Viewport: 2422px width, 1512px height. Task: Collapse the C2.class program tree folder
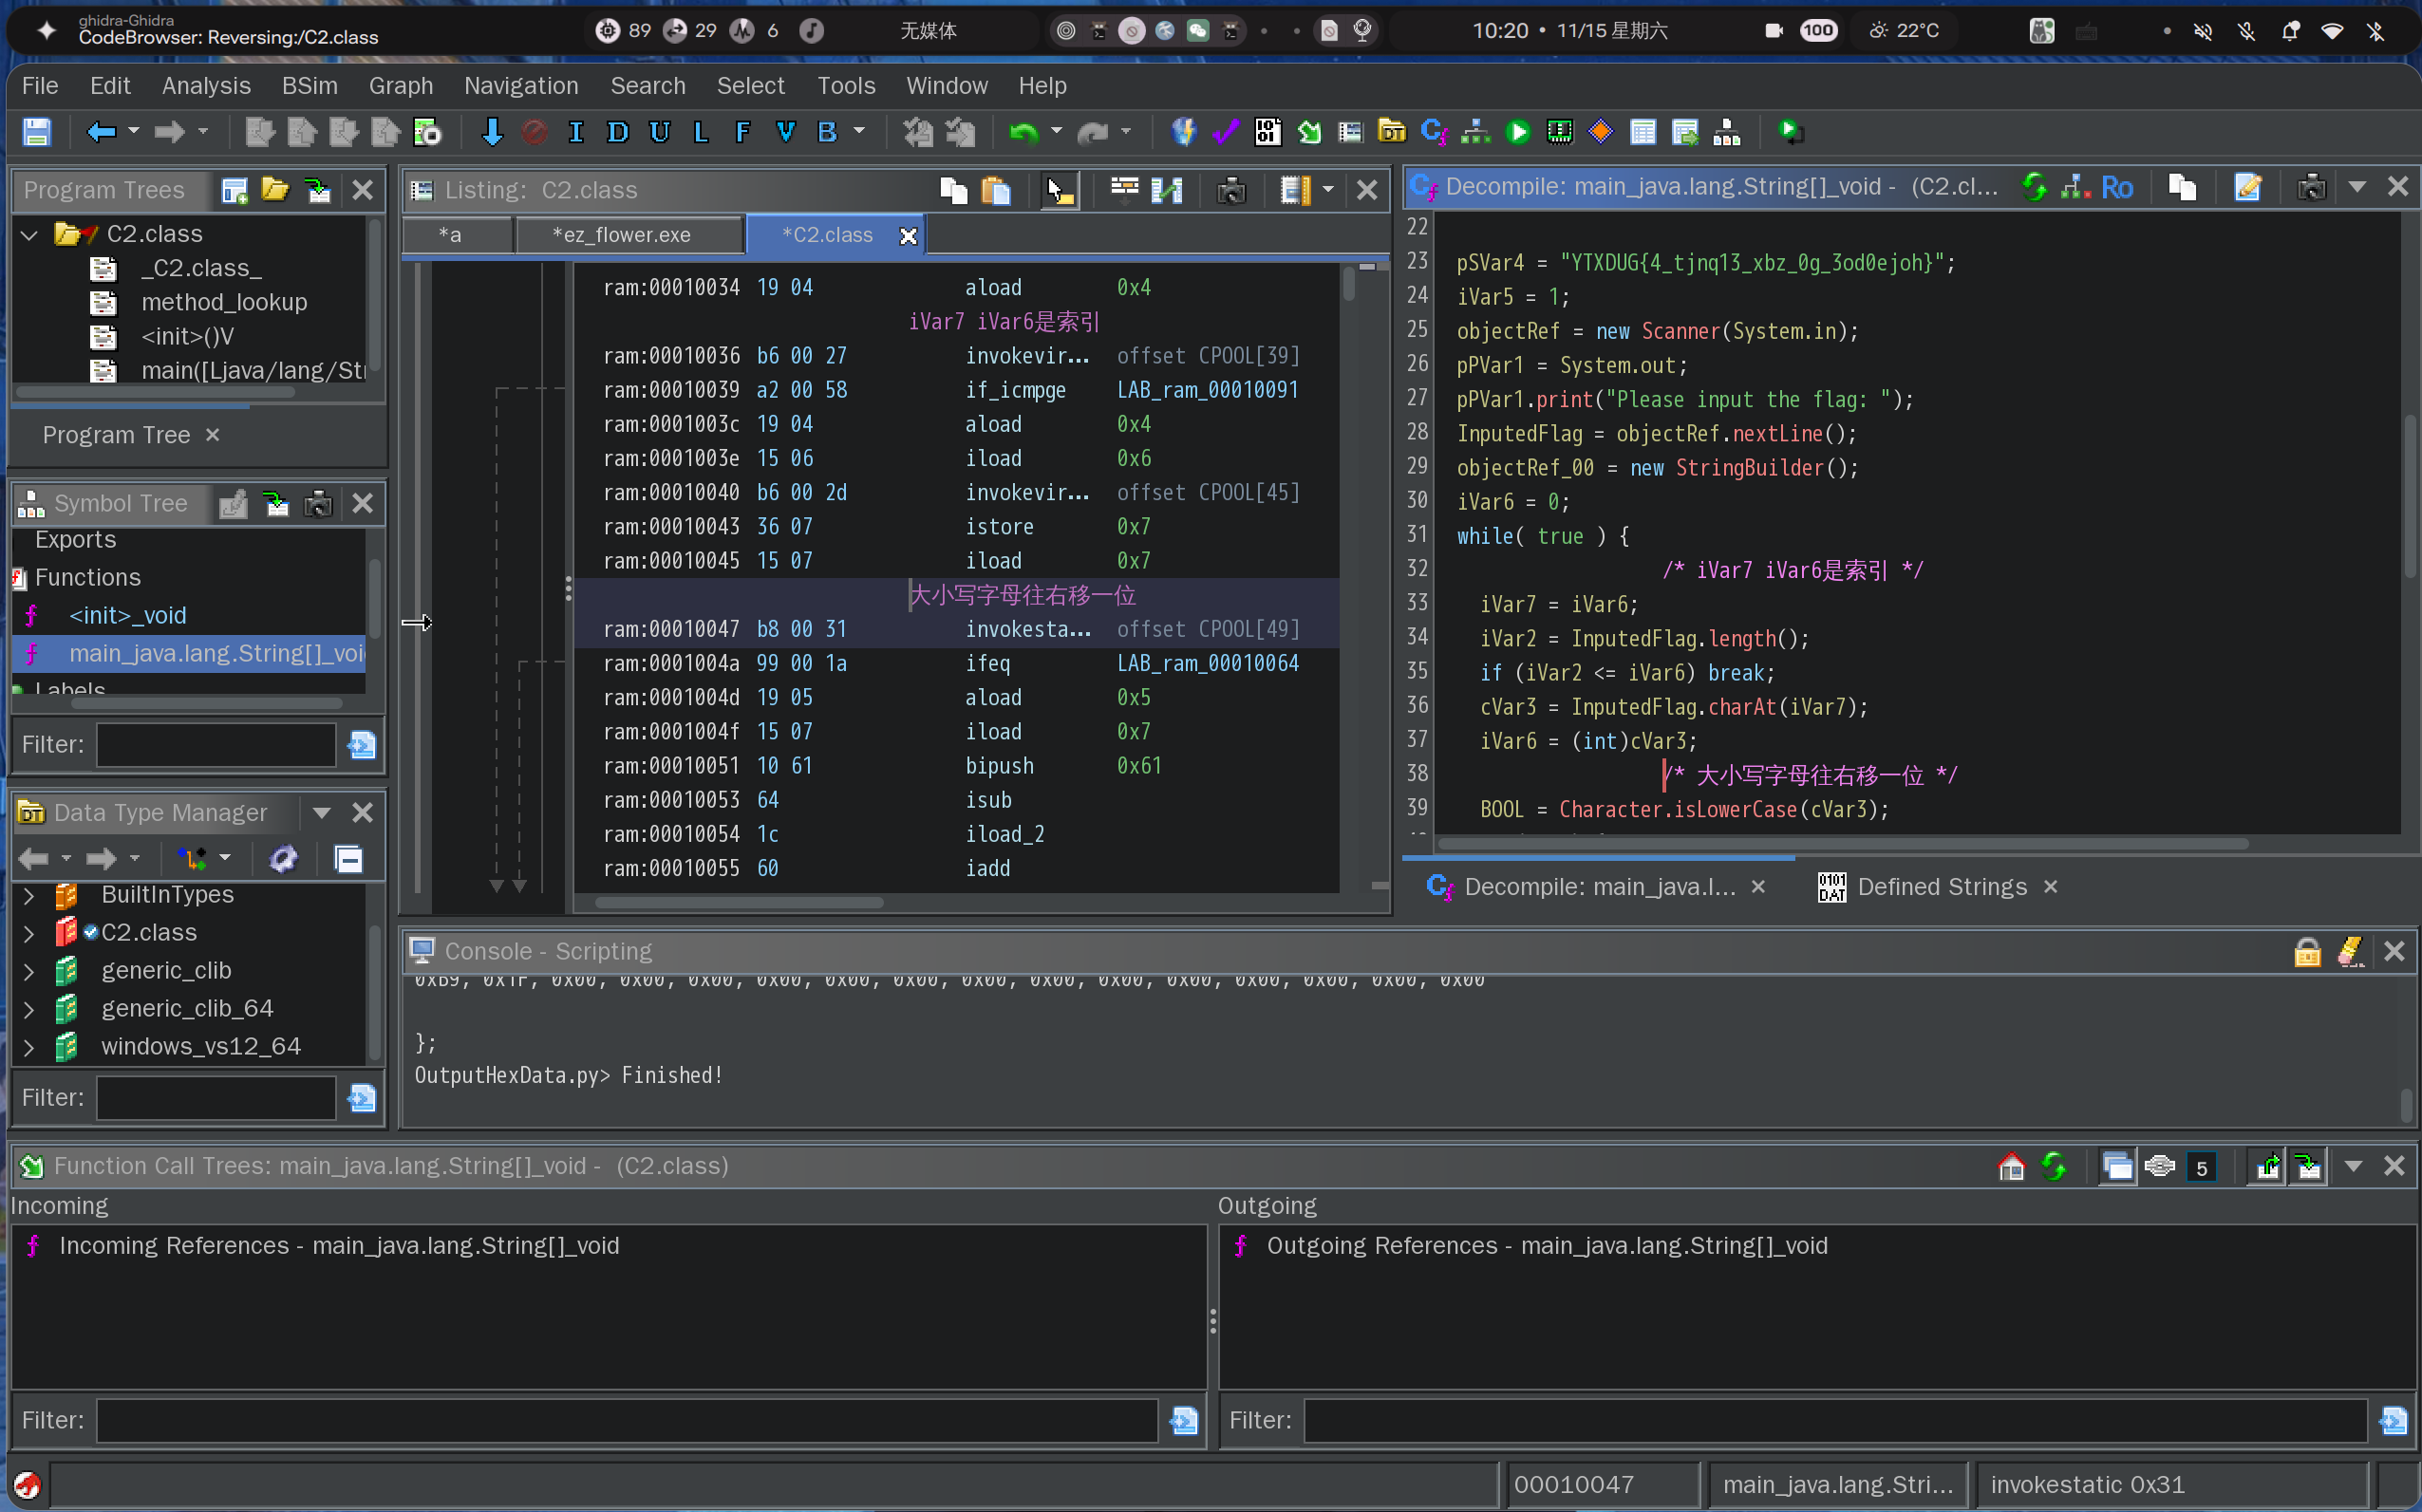click(29, 234)
